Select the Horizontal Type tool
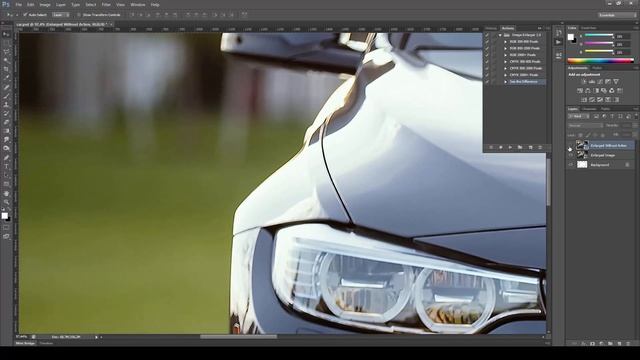The width and height of the screenshot is (640, 360). pos(6,167)
